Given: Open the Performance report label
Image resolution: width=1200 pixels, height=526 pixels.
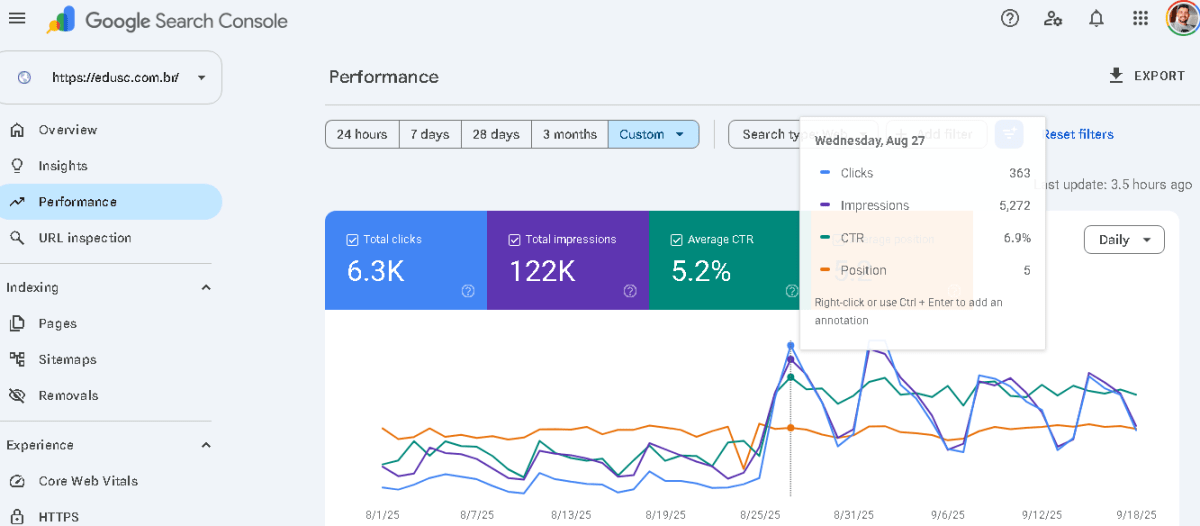Looking at the screenshot, I should pyautogui.click(x=78, y=202).
